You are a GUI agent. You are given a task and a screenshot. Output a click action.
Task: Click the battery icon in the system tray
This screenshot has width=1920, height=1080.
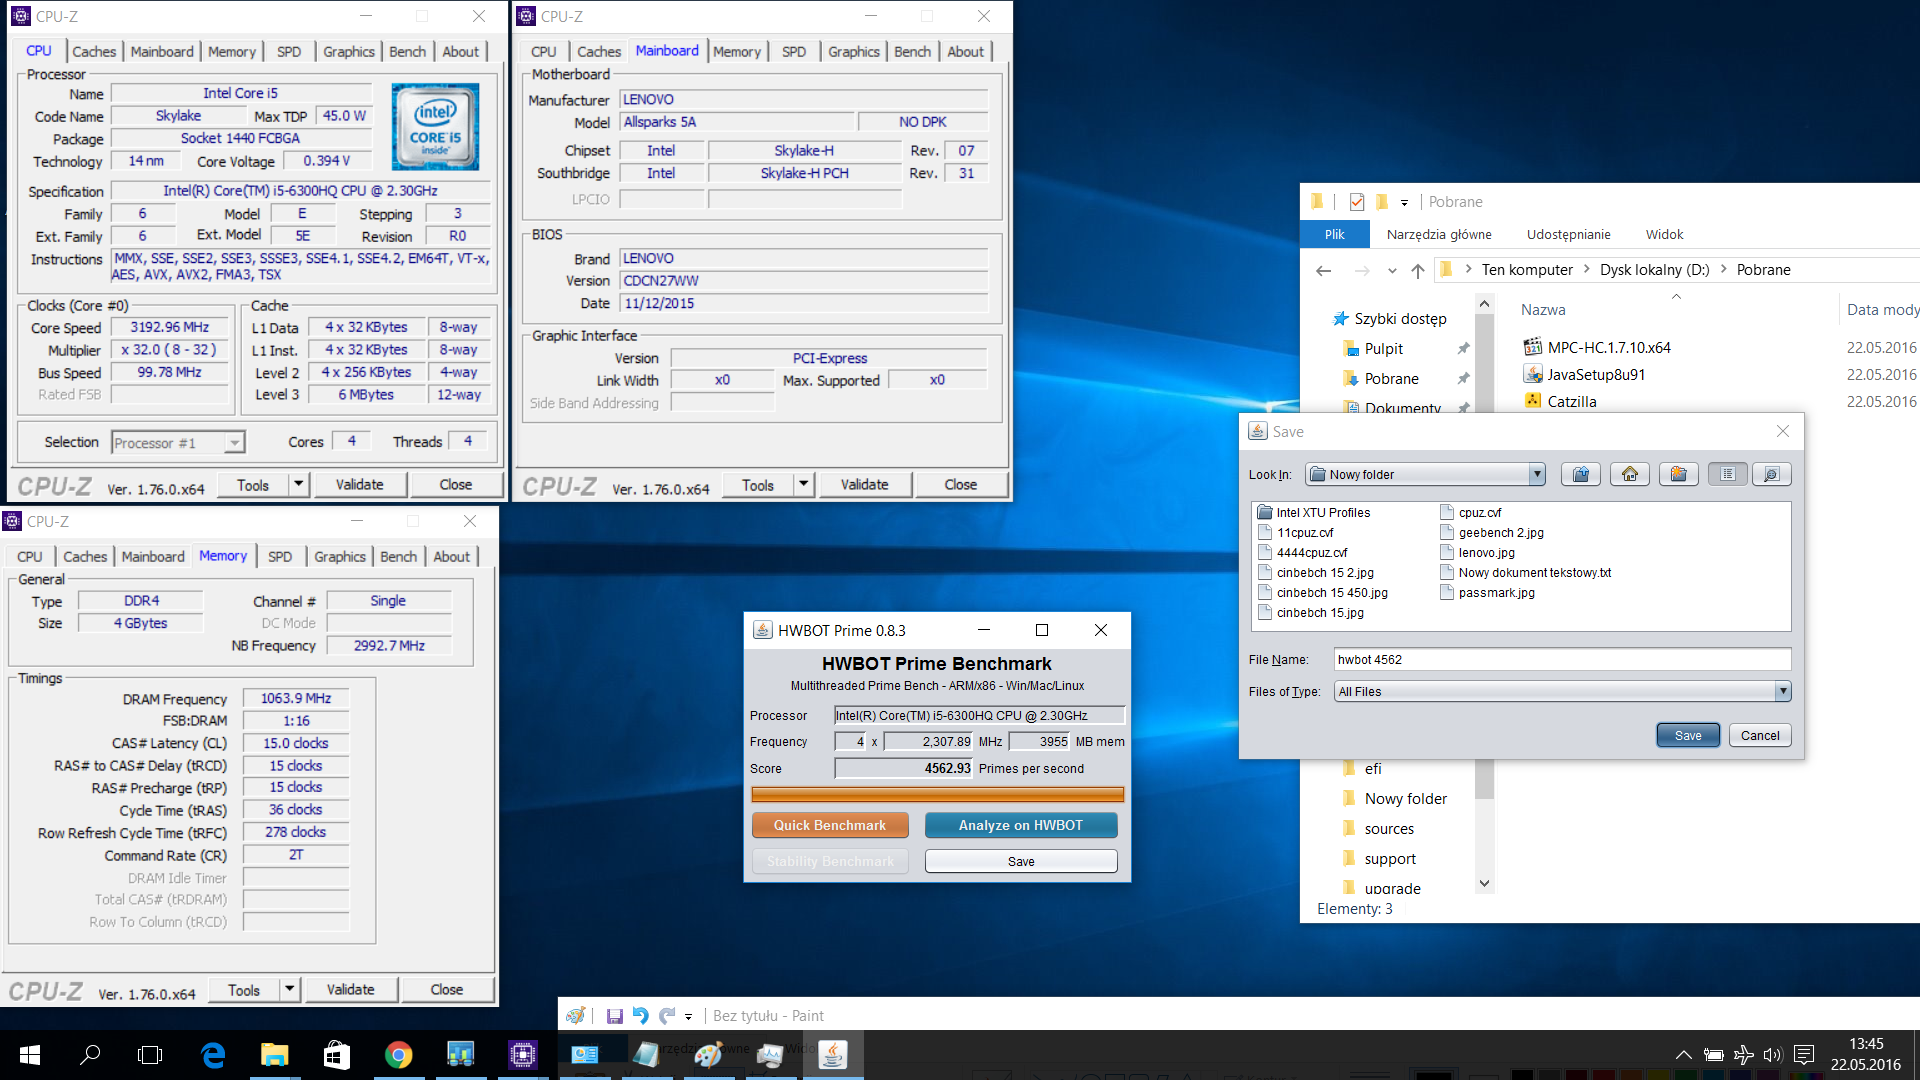[x=1713, y=1055]
